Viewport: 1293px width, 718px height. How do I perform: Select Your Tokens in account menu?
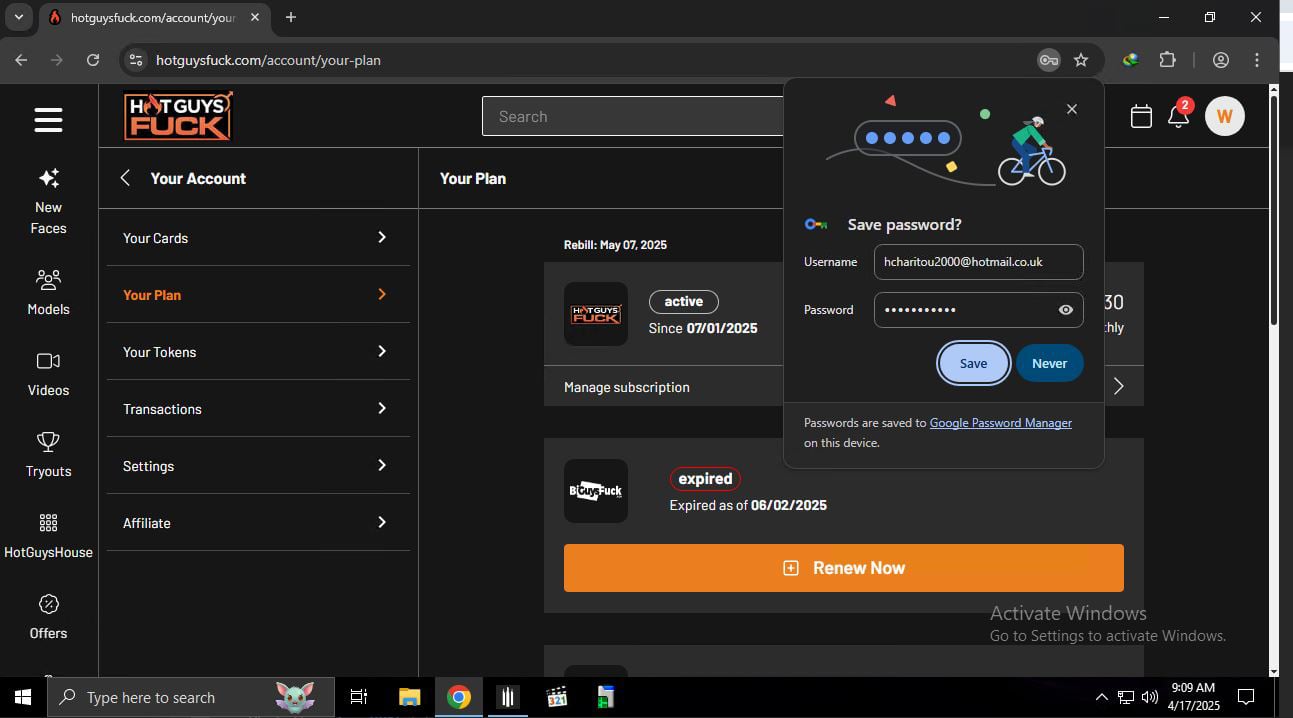(x=258, y=352)
